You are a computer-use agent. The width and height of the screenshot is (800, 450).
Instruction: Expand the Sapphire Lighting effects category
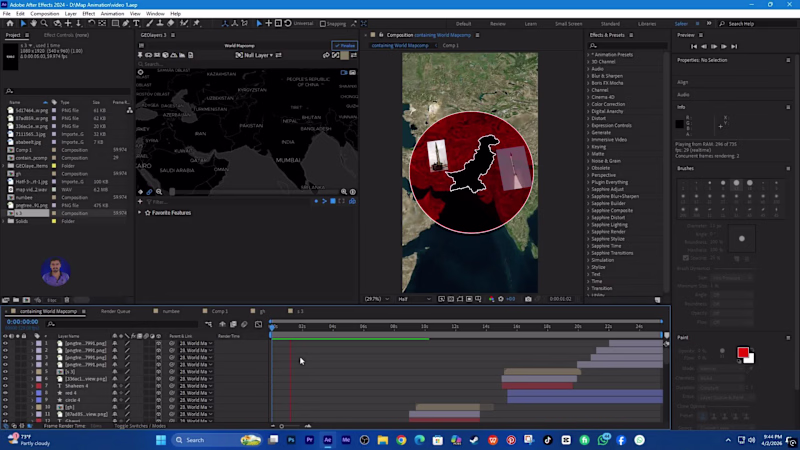tap(610, 225)
